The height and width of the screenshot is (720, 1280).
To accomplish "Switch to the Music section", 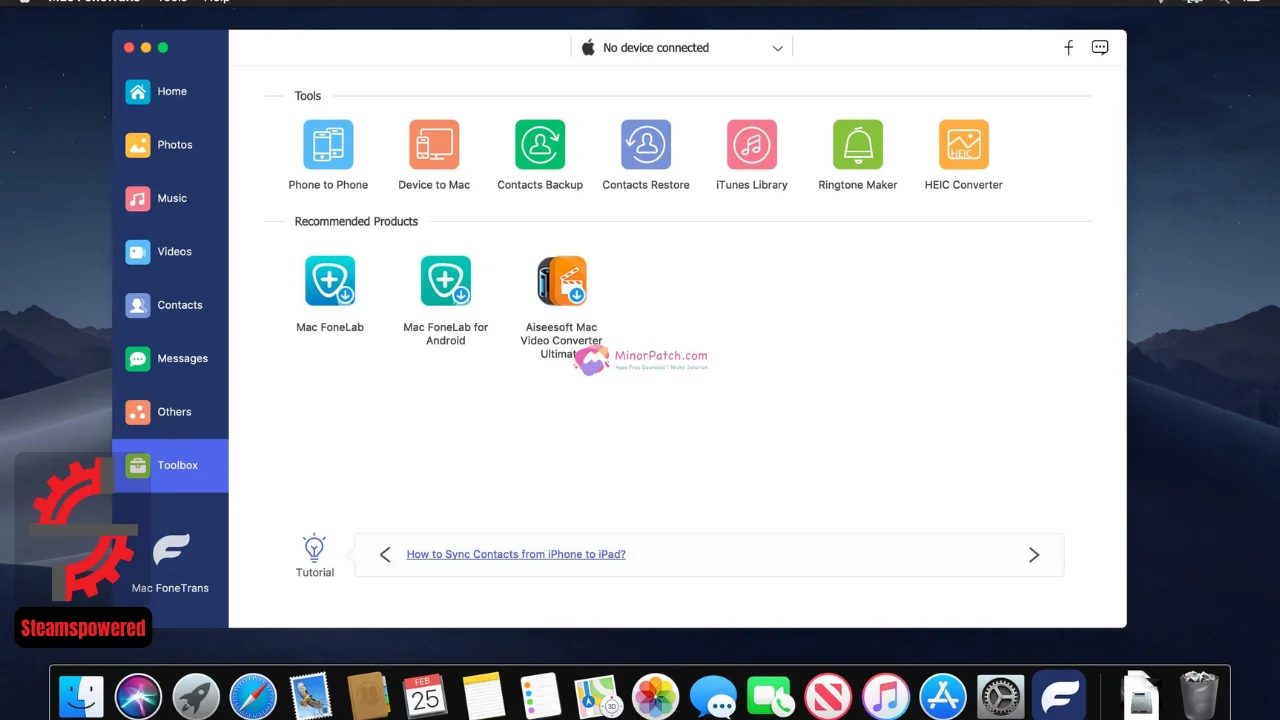I will tap(170, 198).
